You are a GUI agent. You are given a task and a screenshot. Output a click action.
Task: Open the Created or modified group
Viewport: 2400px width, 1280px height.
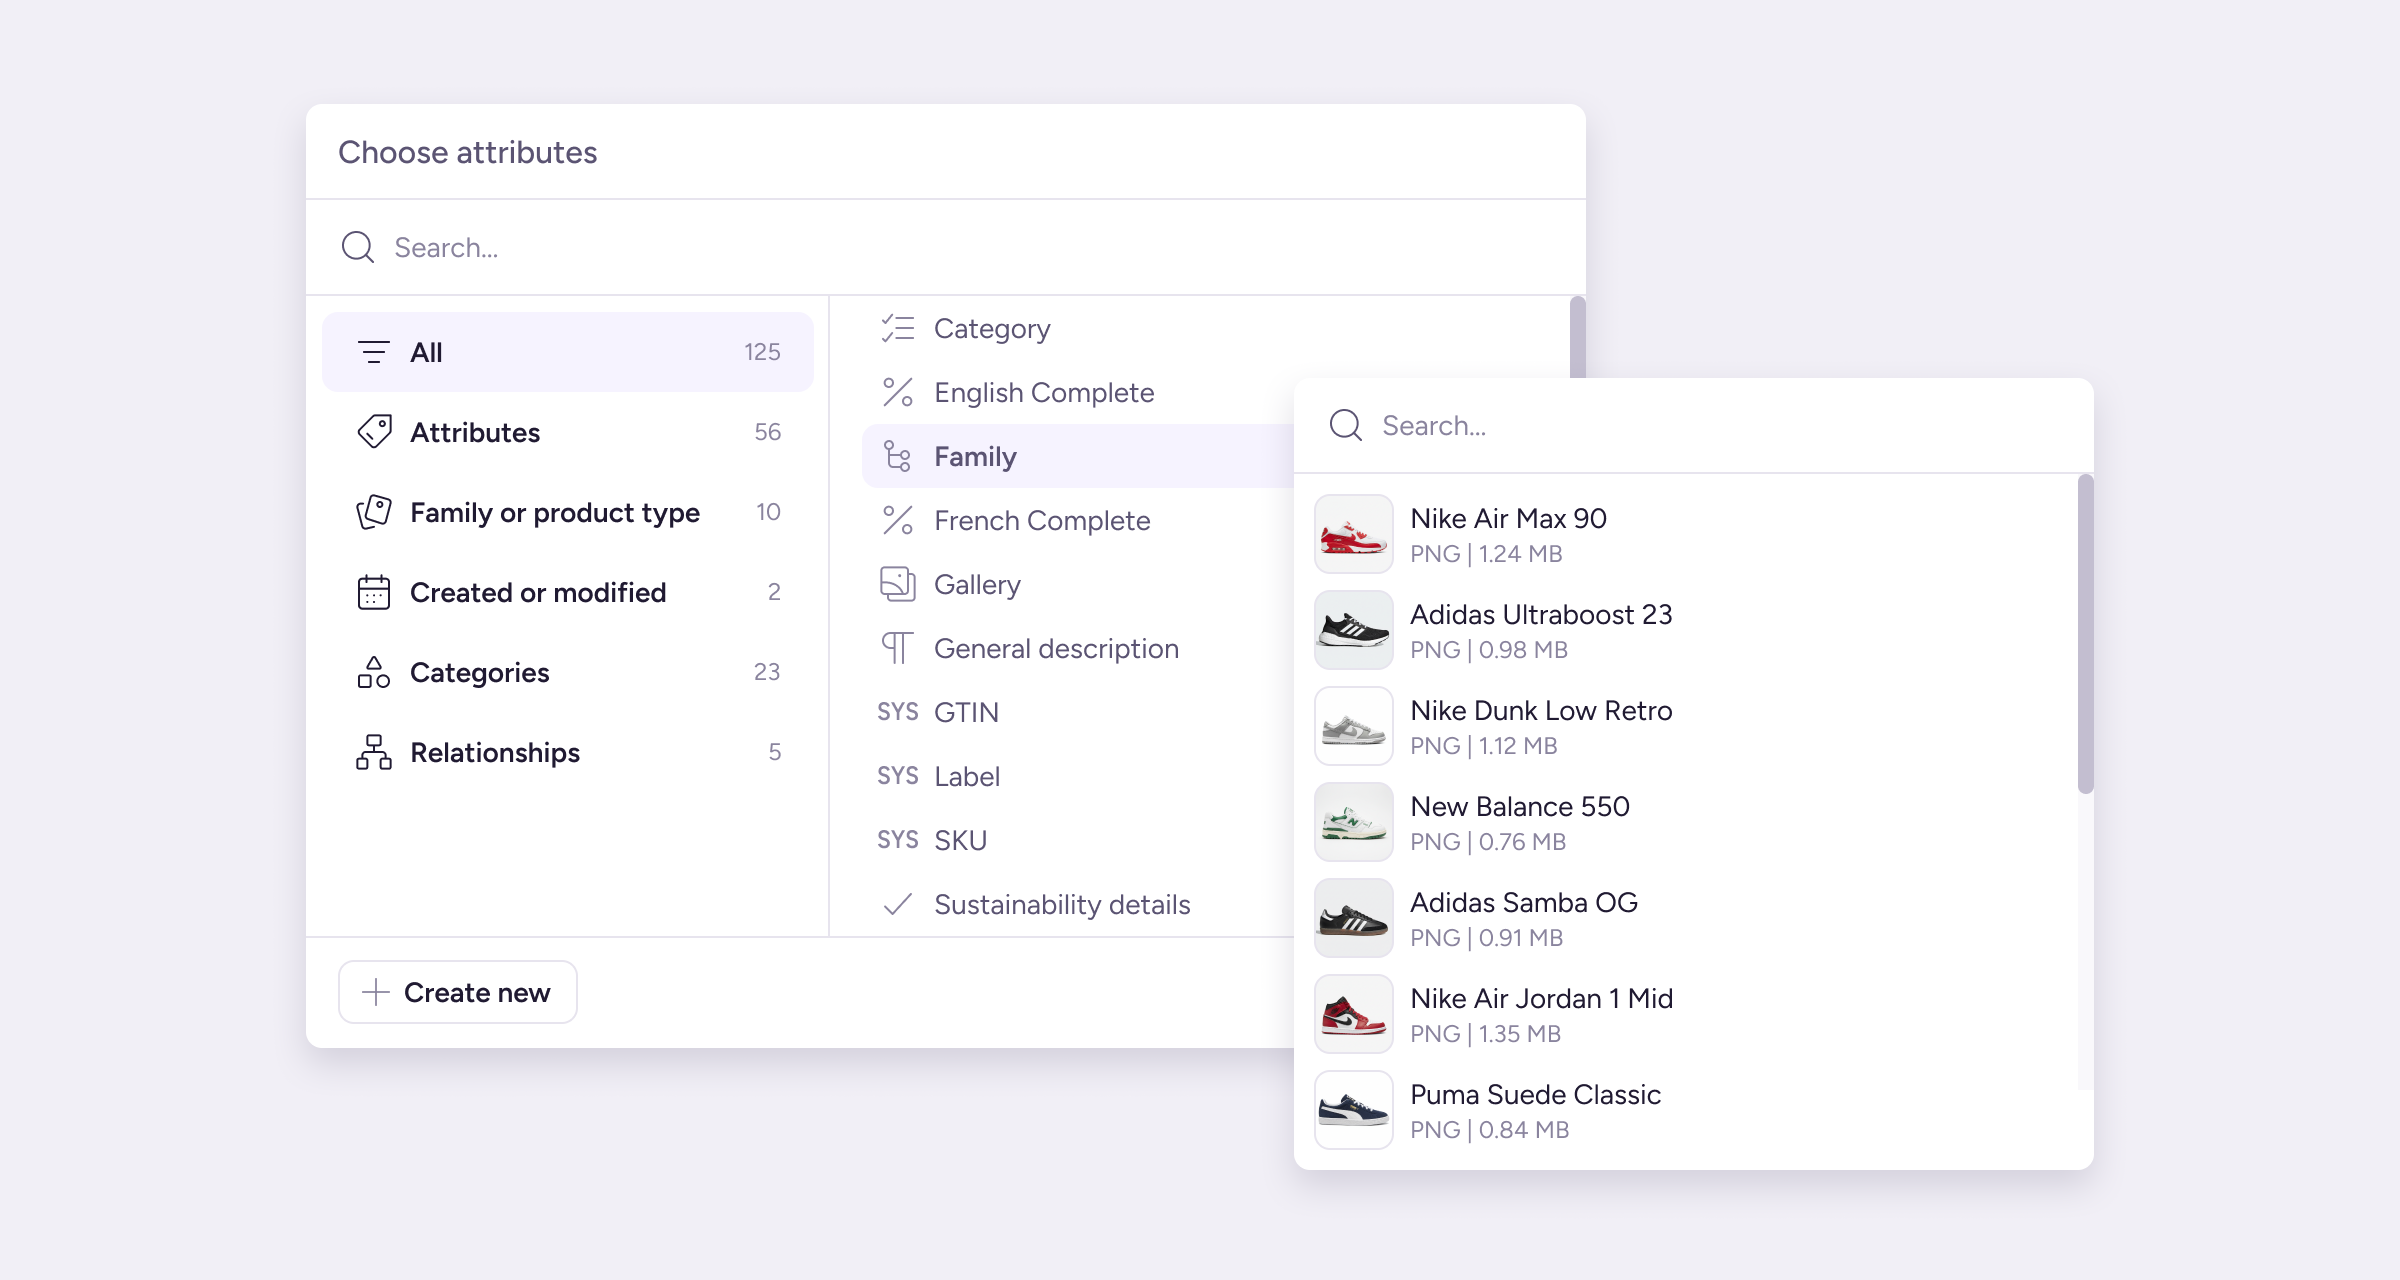pyautogui.click(x=568, y=592)
